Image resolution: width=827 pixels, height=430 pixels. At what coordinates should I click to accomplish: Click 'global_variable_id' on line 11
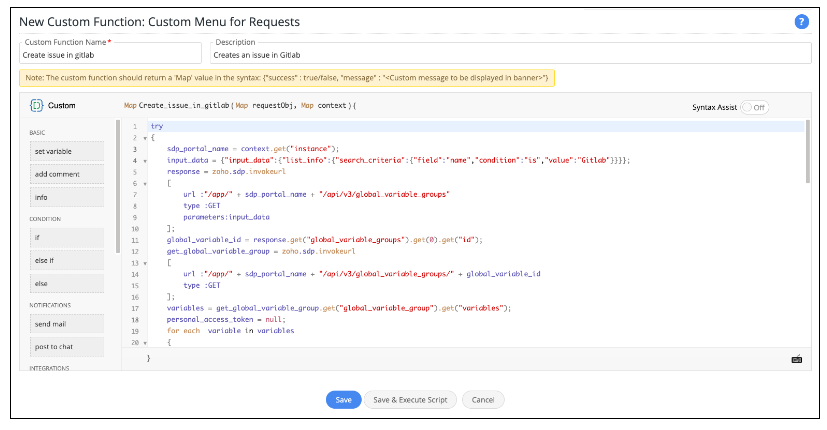tap(204, 240)
